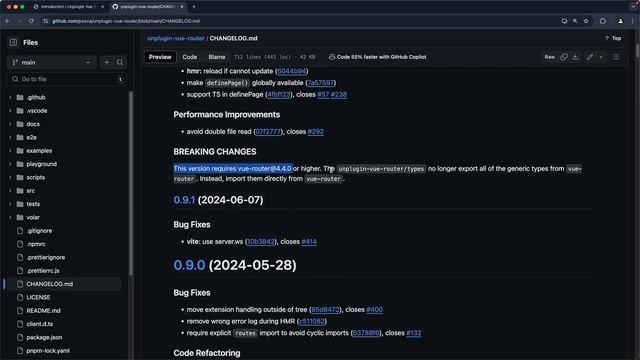The height and width of the screenshot is (360, 640).
Task: Switch to the Code tab
Action: [189, 57]
